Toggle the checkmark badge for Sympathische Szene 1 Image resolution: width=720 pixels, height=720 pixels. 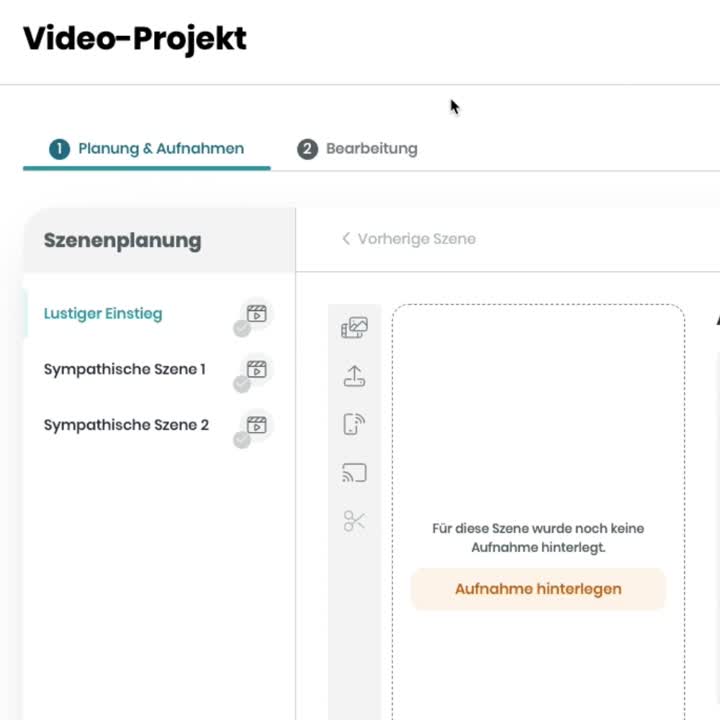[x=242, y=385]
